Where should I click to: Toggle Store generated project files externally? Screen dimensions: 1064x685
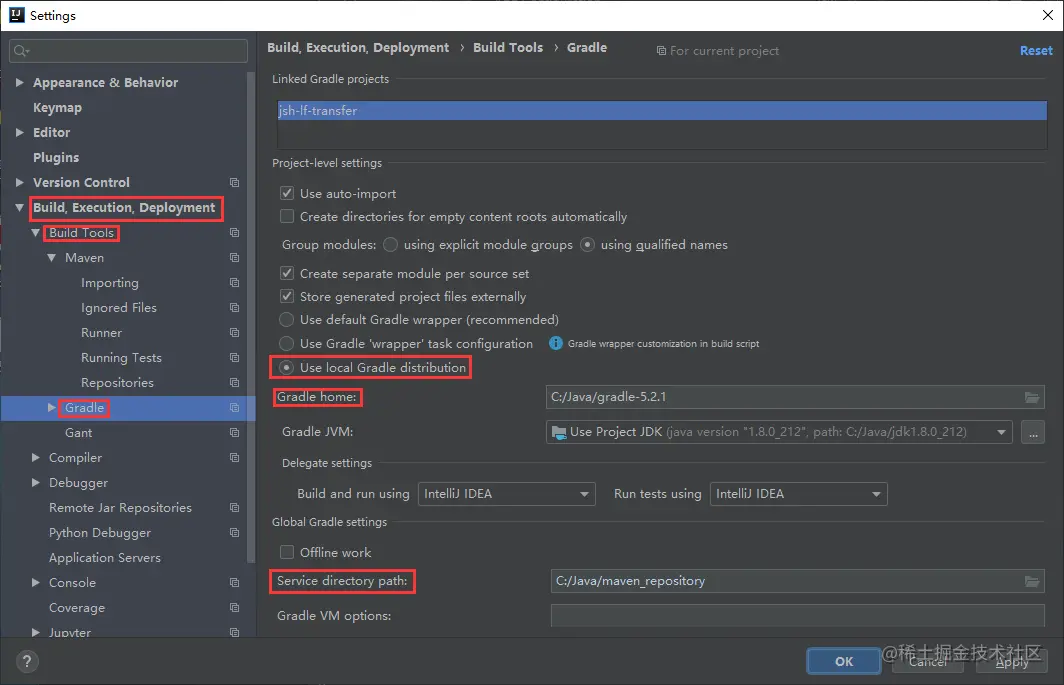click(287, 297)
